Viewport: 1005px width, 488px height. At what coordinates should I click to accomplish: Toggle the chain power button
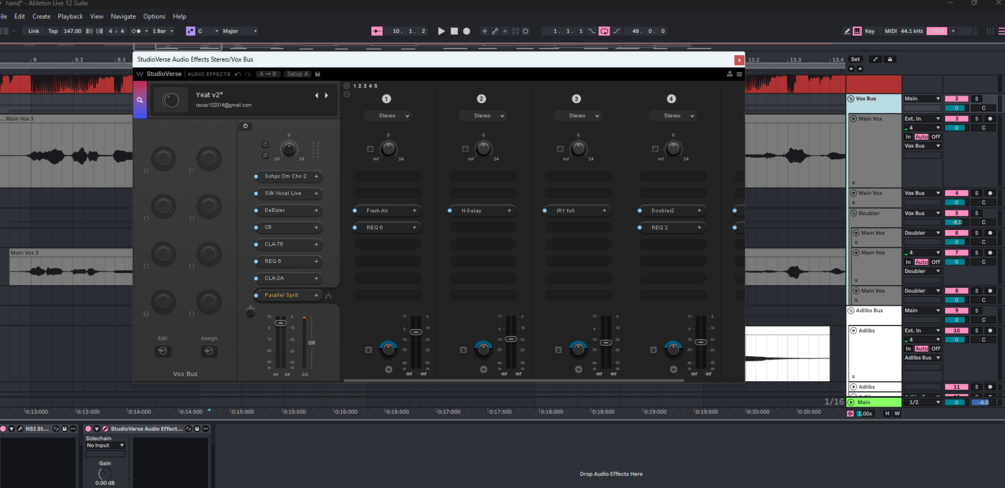coord(245,126)
